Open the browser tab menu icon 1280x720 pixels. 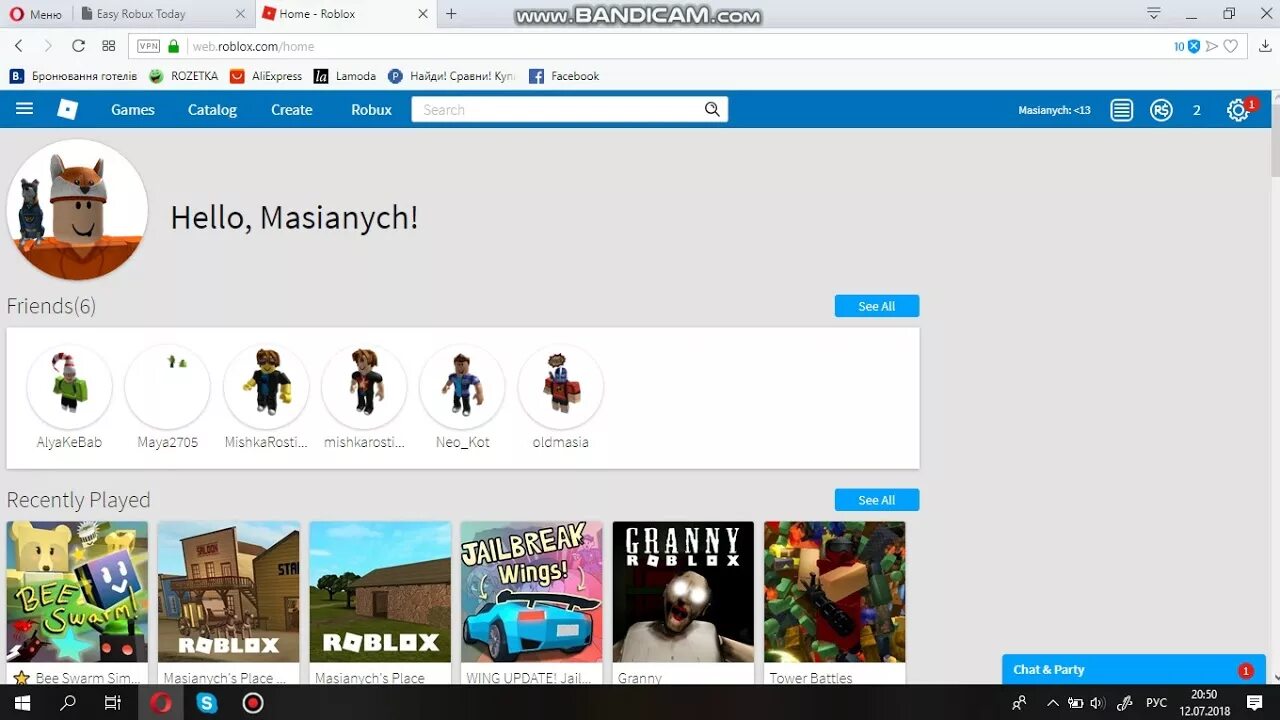1154,14
